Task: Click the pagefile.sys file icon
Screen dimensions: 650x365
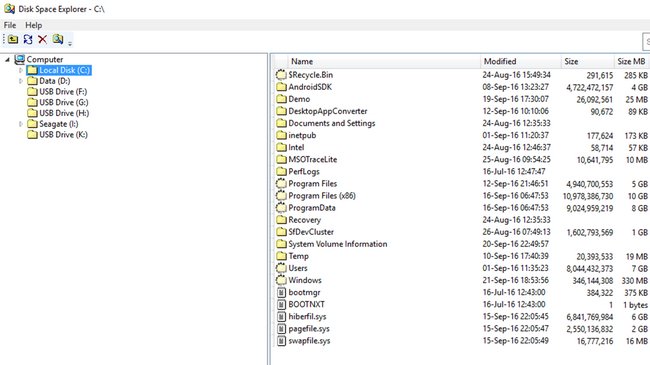Action: pyautogui.click(x=281, y=328)
